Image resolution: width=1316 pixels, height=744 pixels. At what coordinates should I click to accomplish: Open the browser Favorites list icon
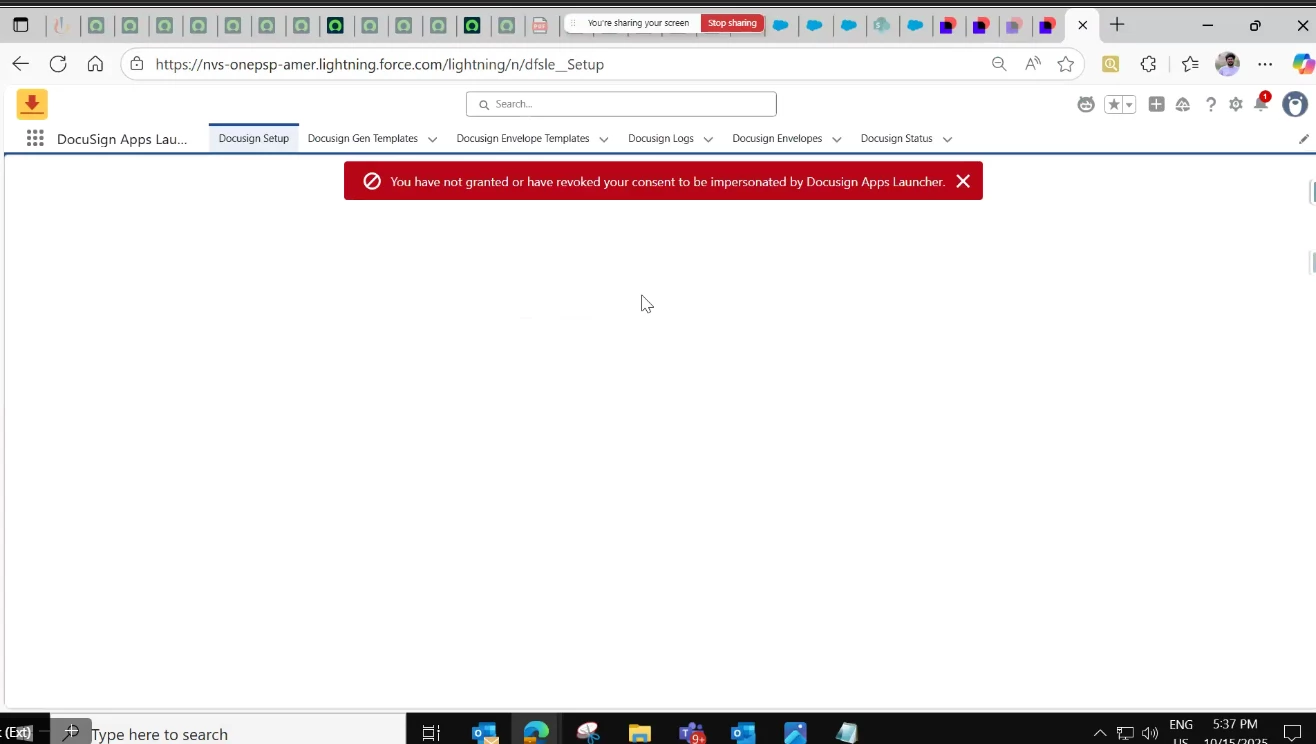pyautogui.click(x=1190, y=64)
